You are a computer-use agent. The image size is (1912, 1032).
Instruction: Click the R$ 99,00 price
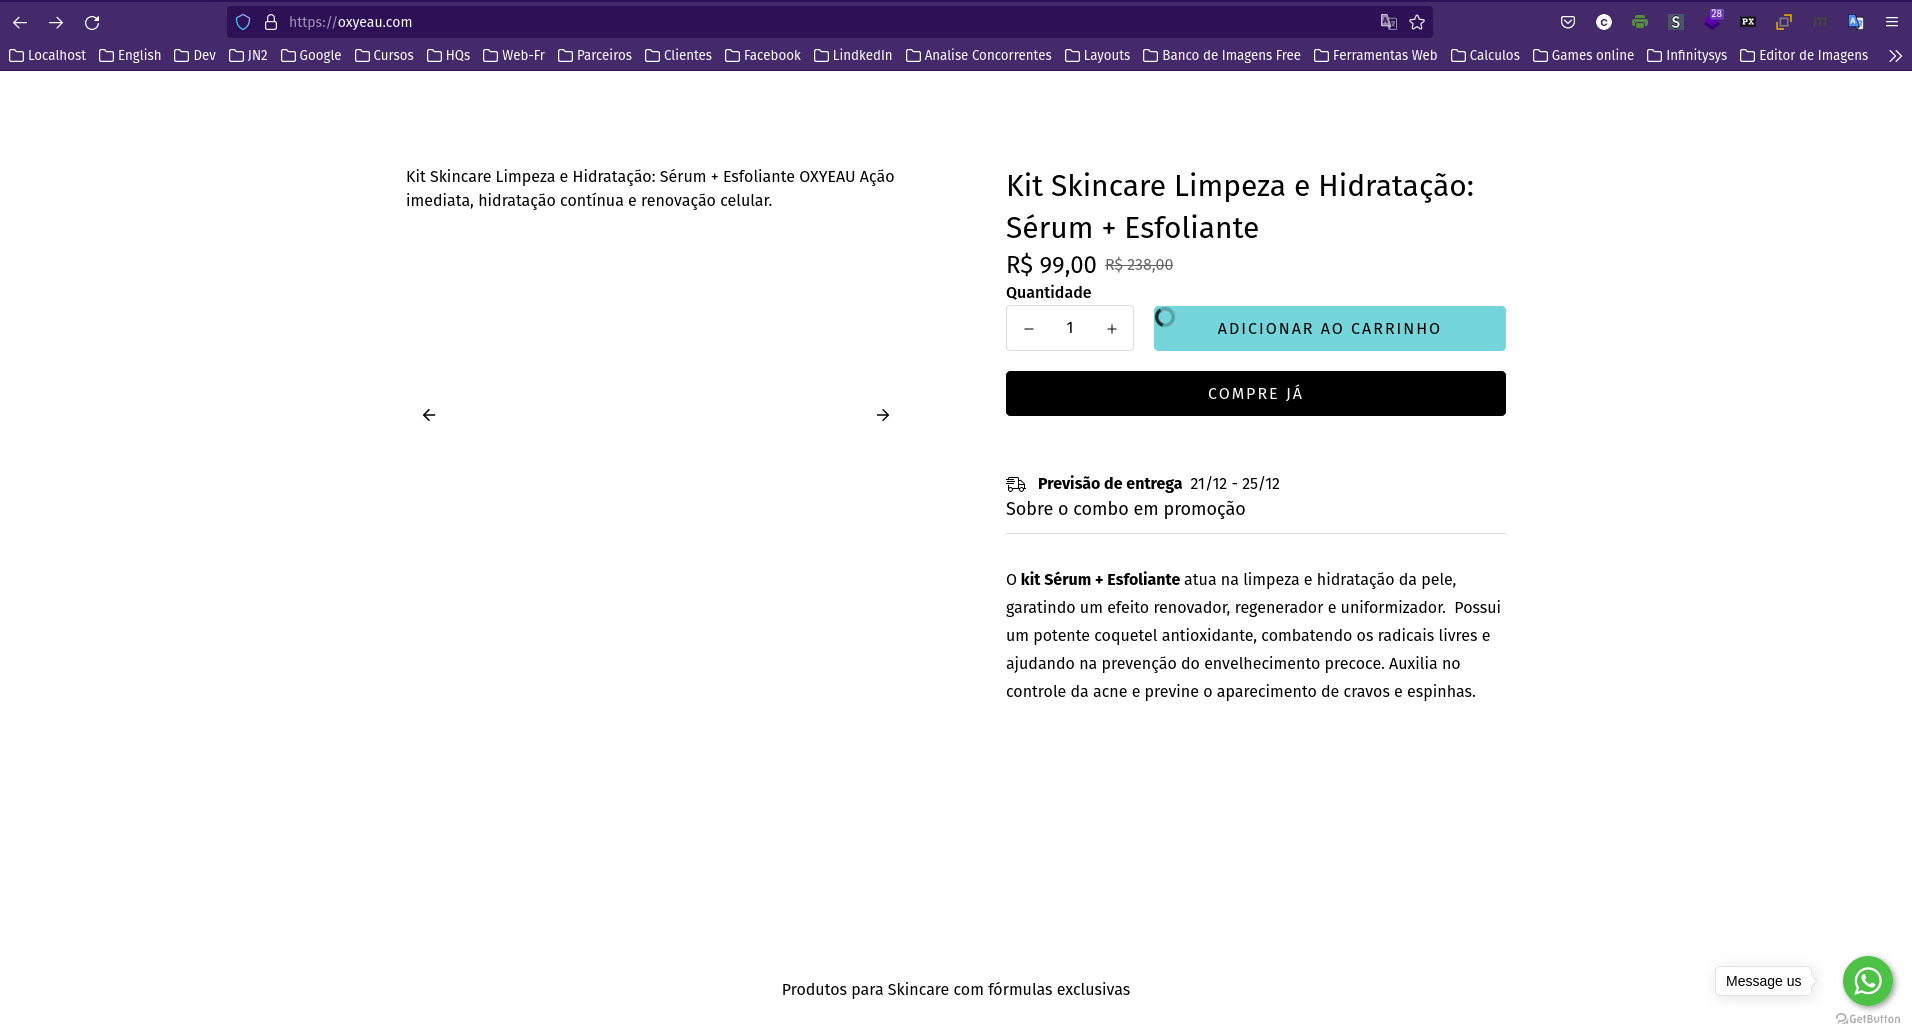pyautogui.click(x=1051, y=265)
